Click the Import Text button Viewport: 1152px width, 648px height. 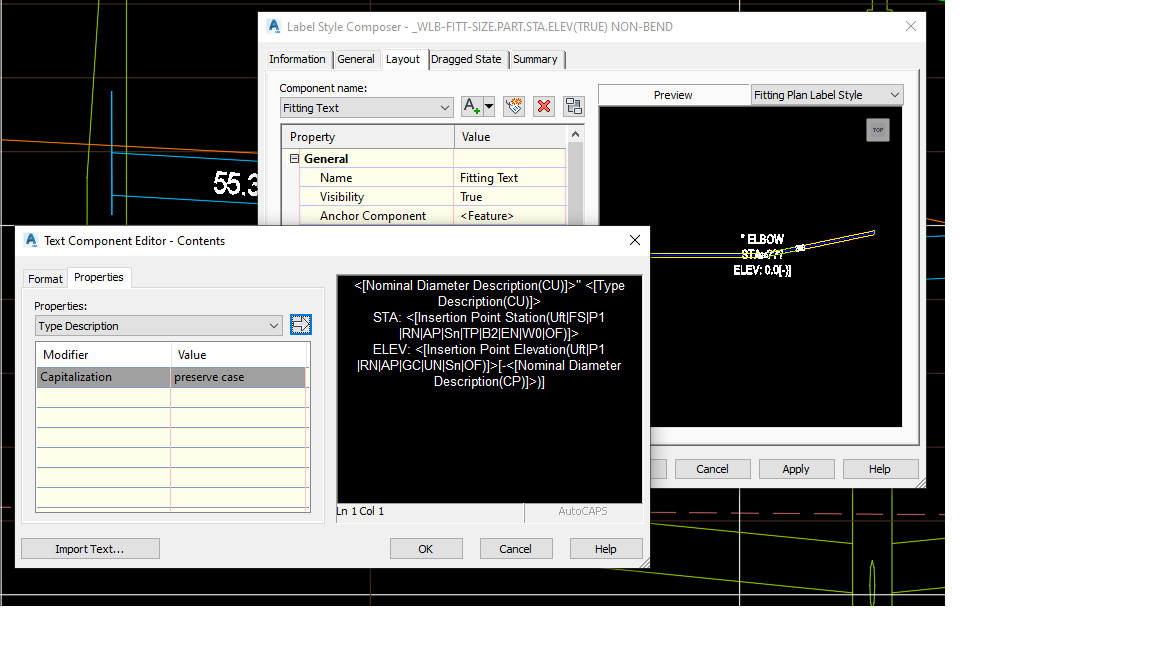click(x=90, y=549)
